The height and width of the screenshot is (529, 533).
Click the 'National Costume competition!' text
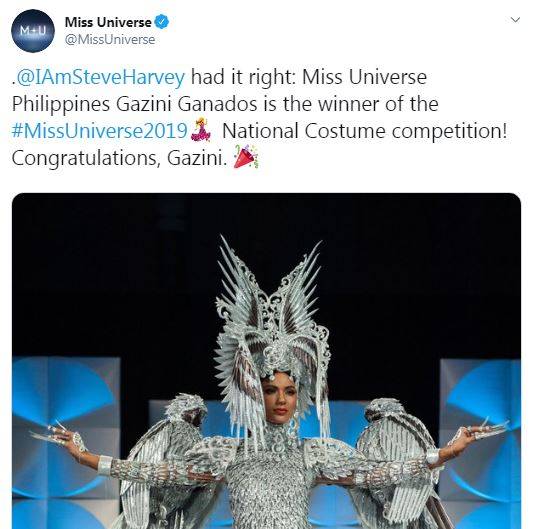point(364,132)
